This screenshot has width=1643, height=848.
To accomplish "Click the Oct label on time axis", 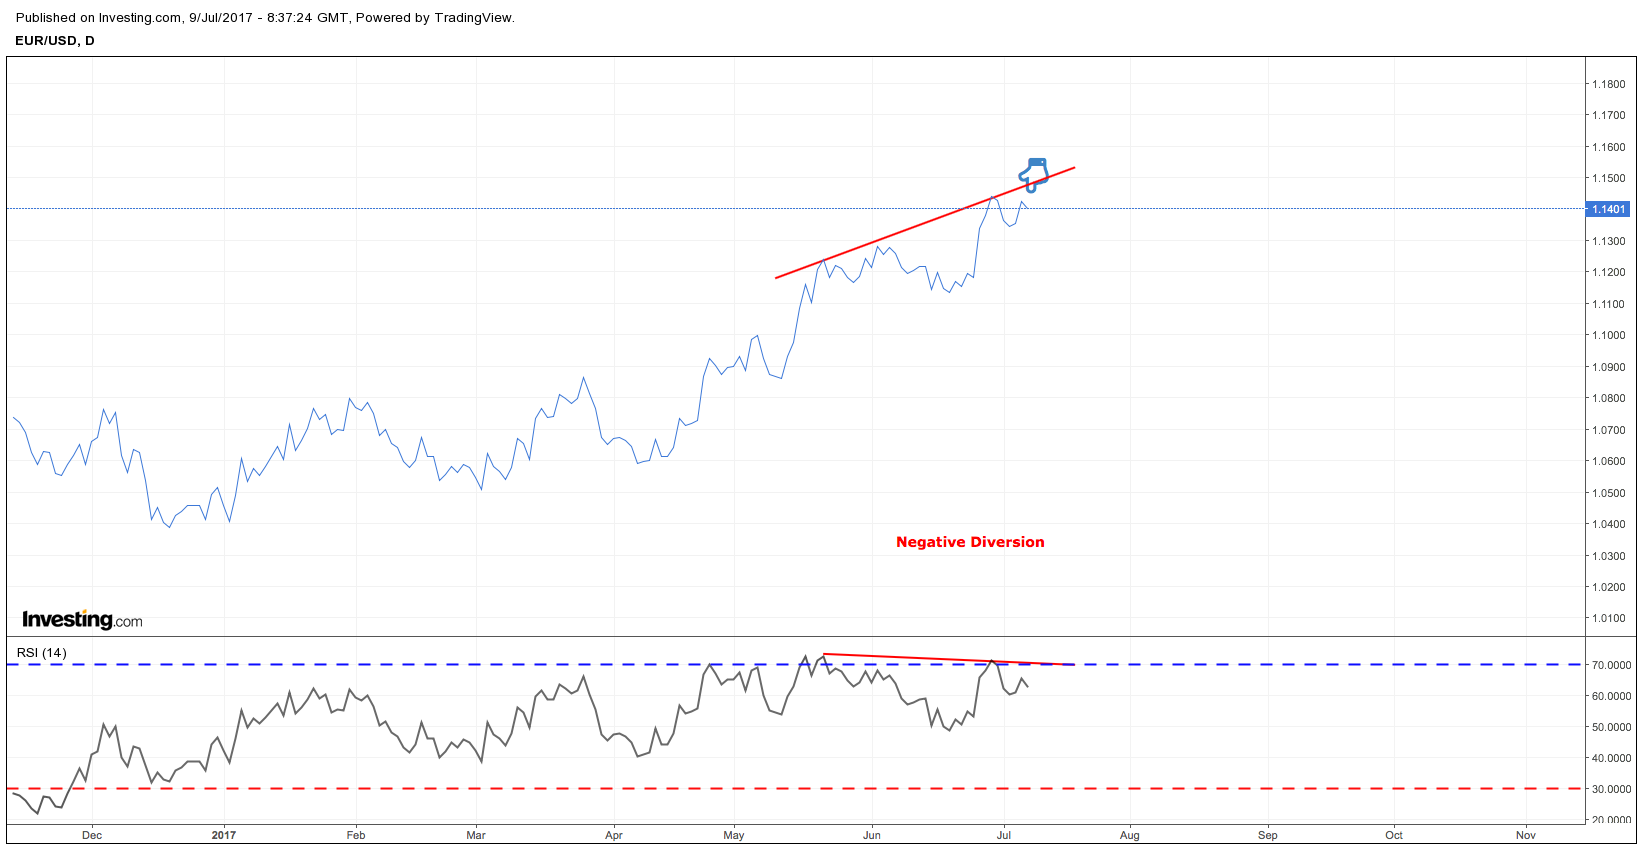I will pos(1394,835).
